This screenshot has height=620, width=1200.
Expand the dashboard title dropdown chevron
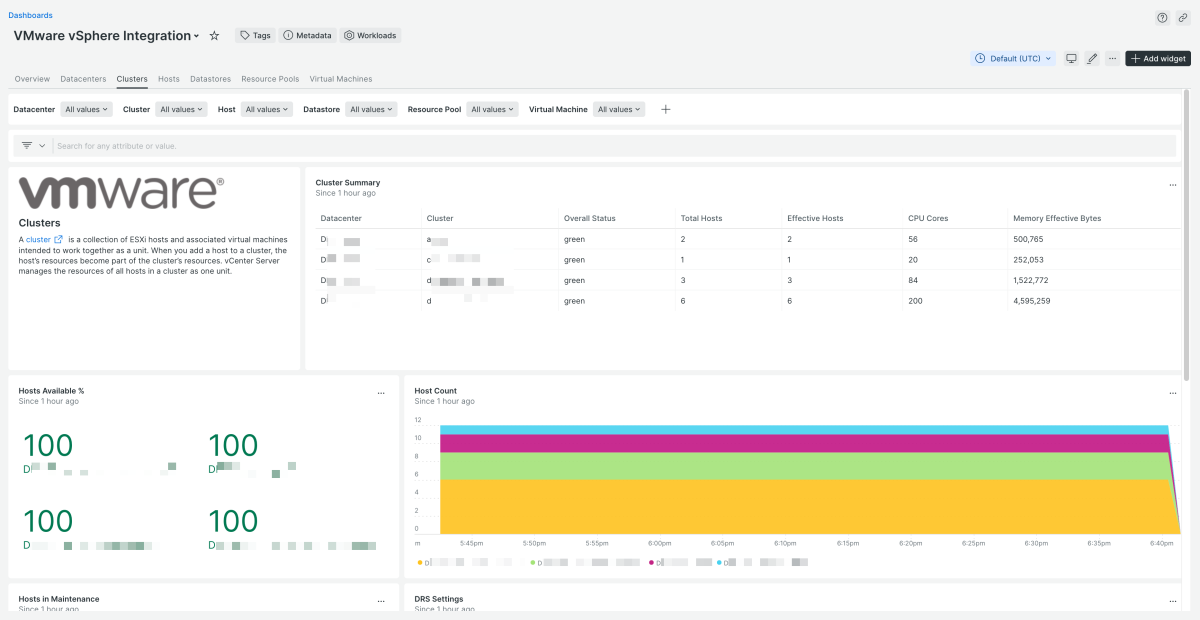click(197, 36)
